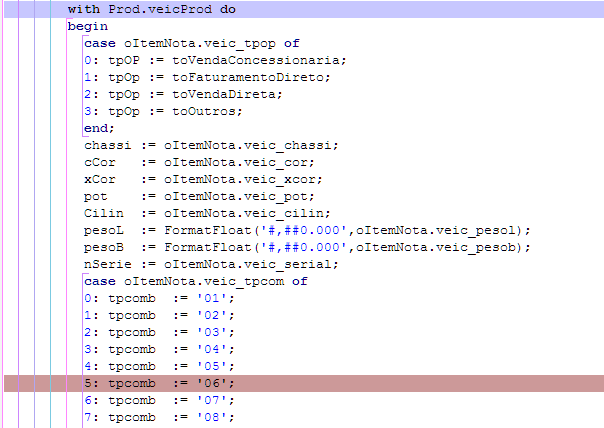Click the 'pesoL := FormatFloat' line

click(307, 230)
